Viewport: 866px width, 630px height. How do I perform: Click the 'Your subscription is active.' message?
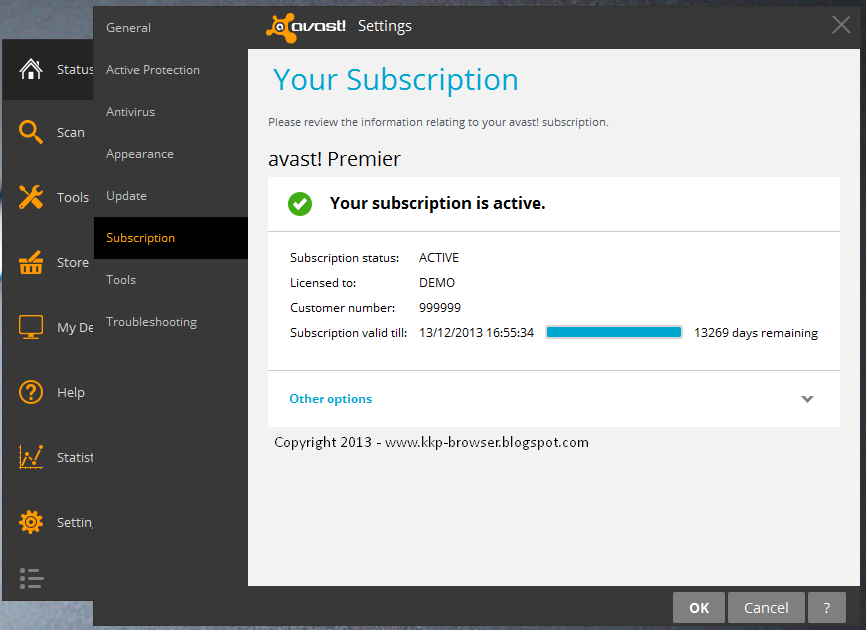[437, 203]
